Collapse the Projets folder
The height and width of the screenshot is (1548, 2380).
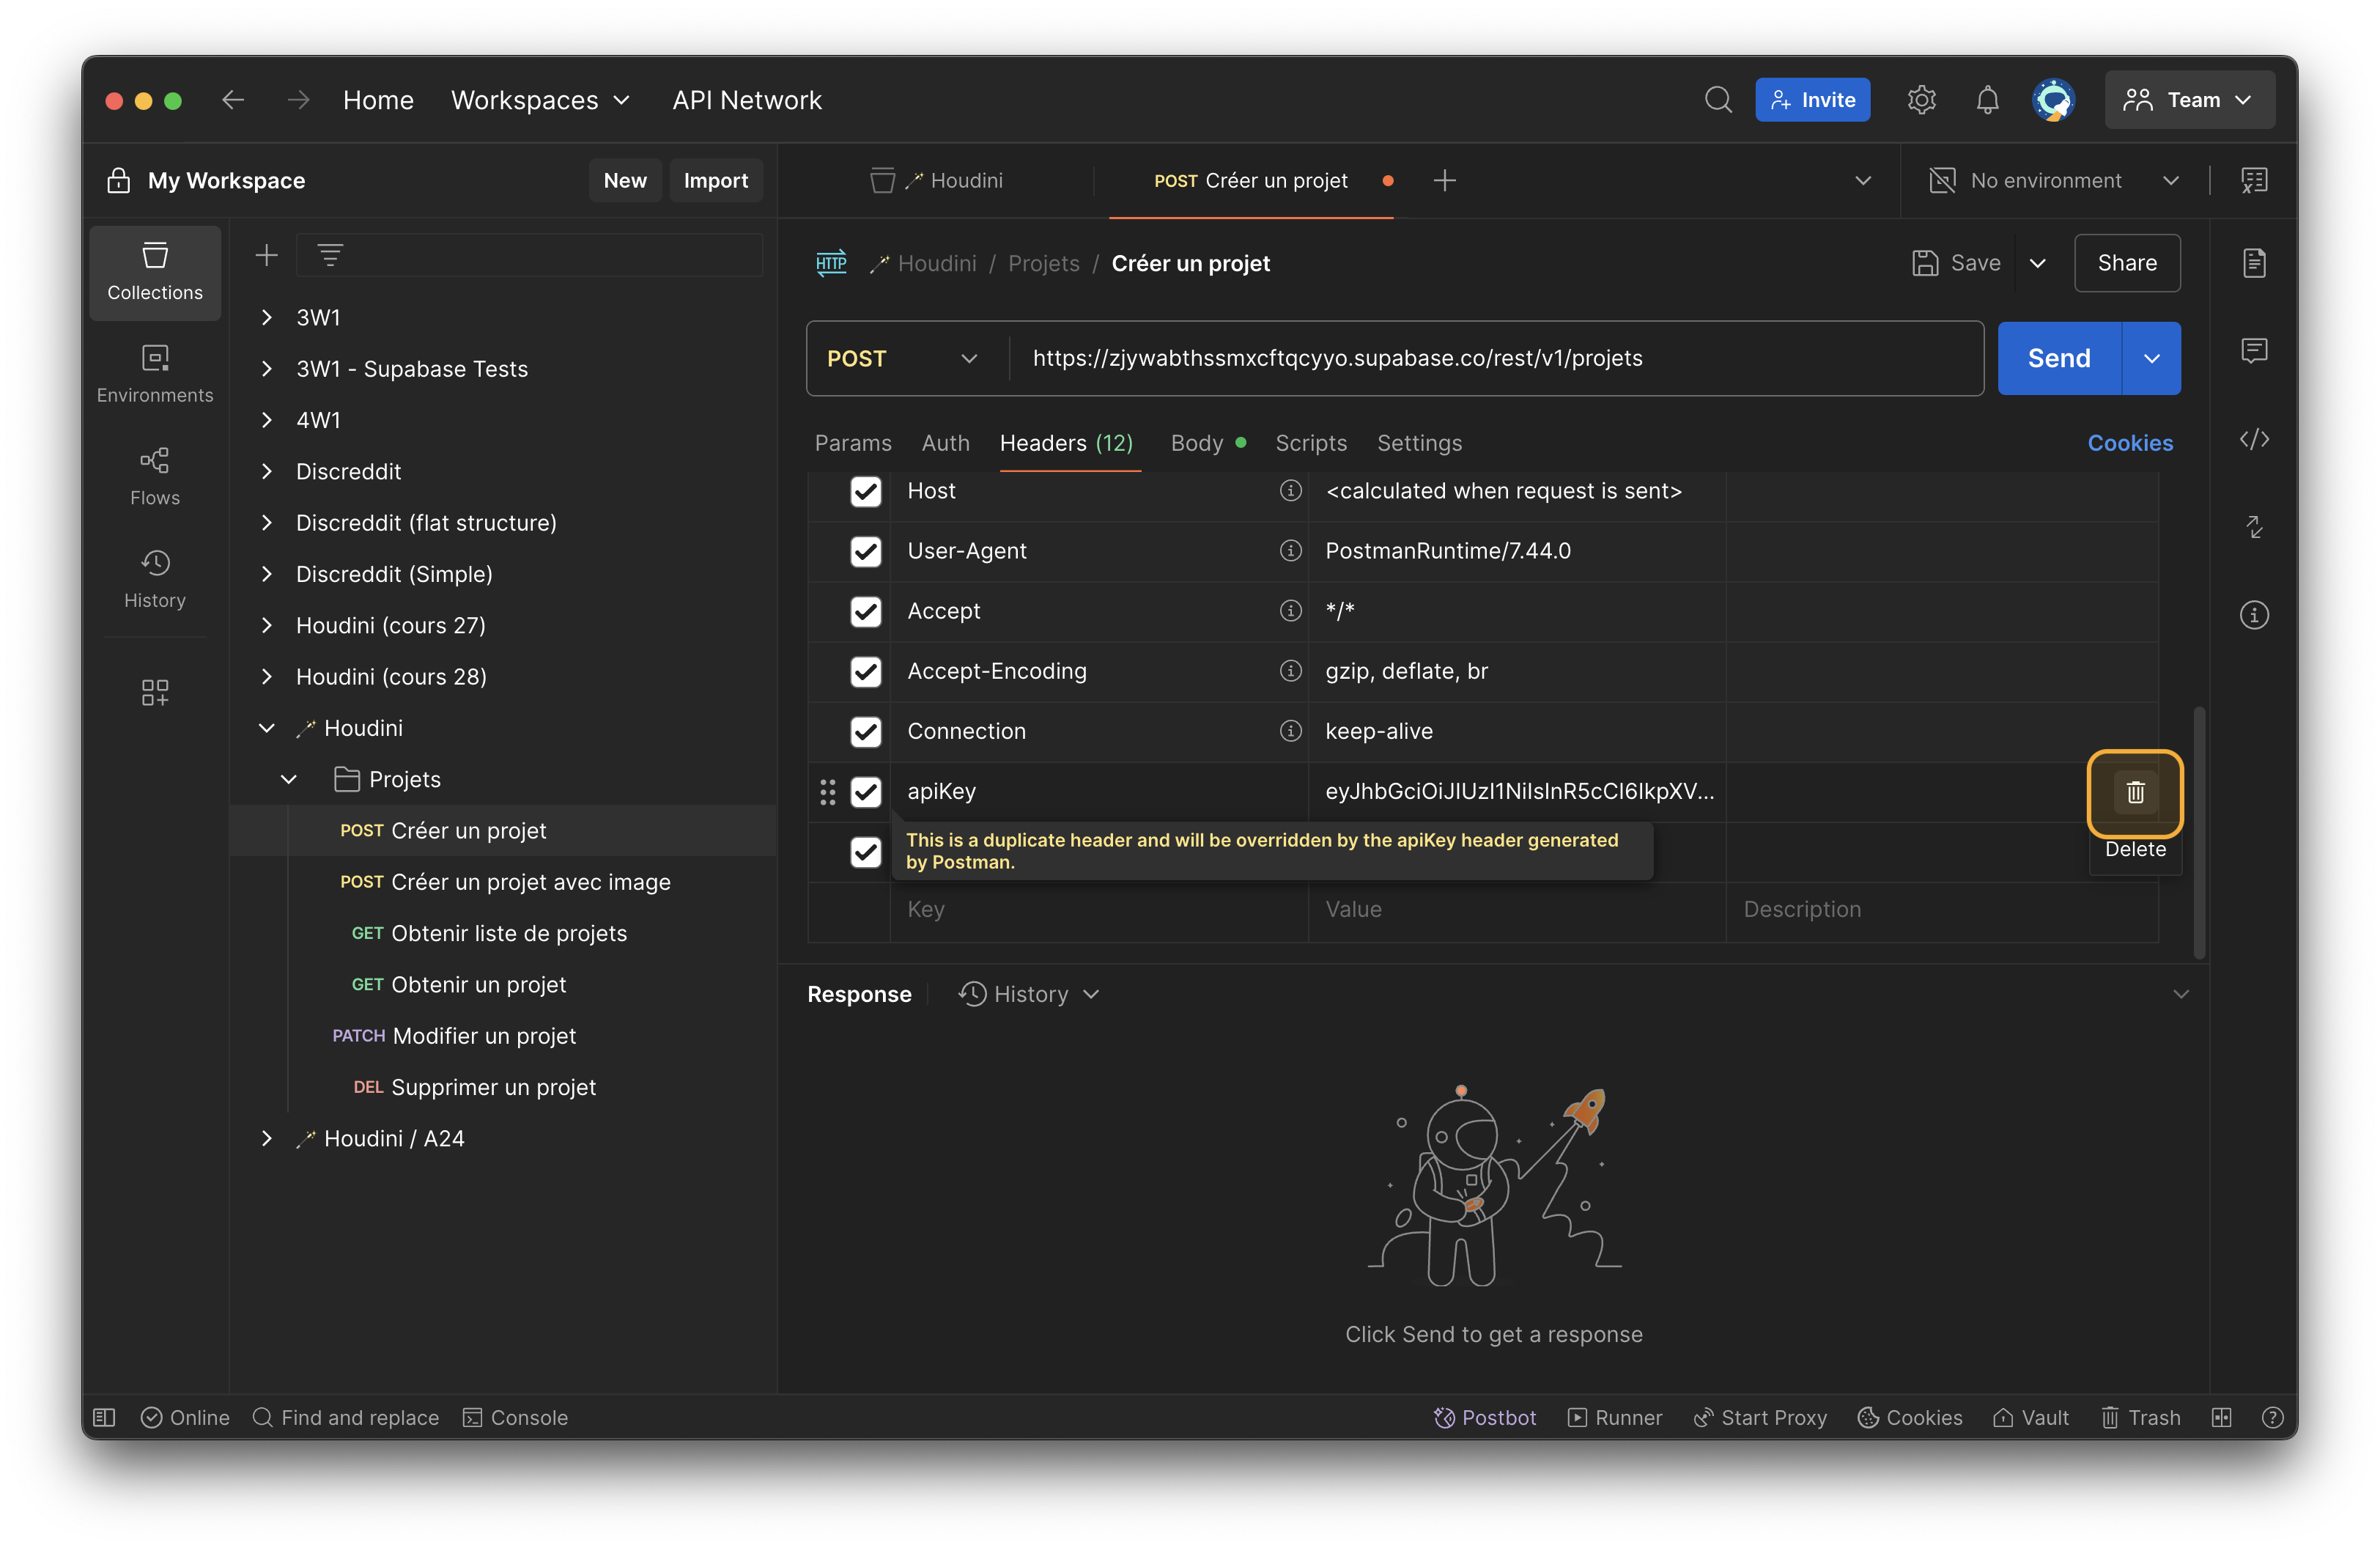pyautogui.click(x=288, y=779)
